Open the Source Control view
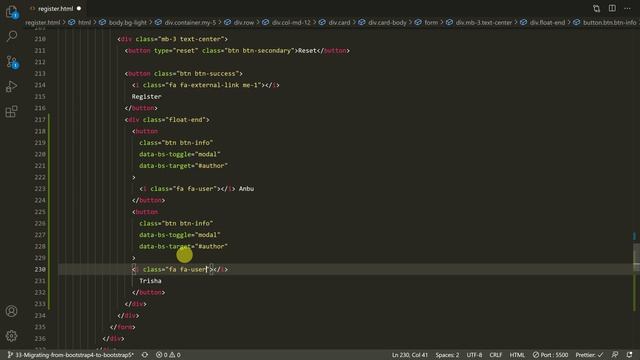The height and width of the screenshot is (360, 640). [x=11, y=62]
